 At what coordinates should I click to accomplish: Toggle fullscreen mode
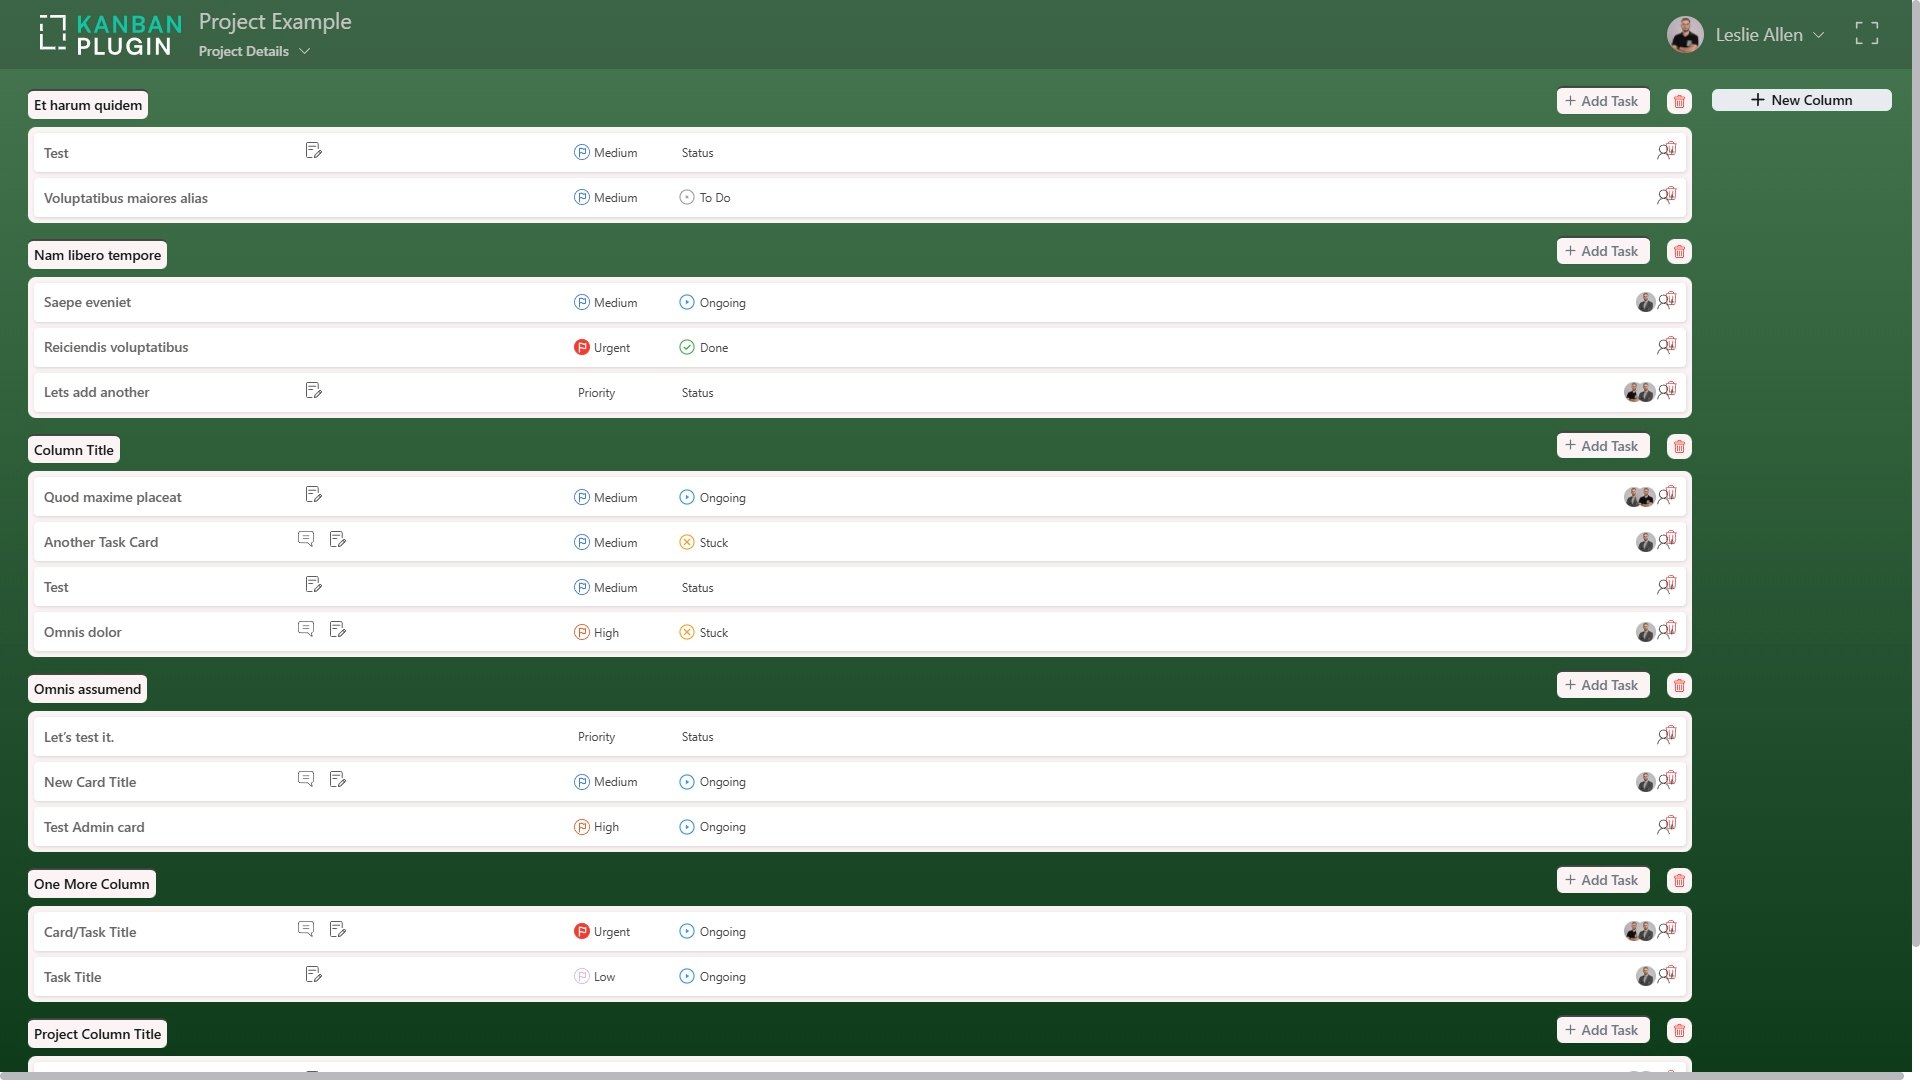point(1866,33)
